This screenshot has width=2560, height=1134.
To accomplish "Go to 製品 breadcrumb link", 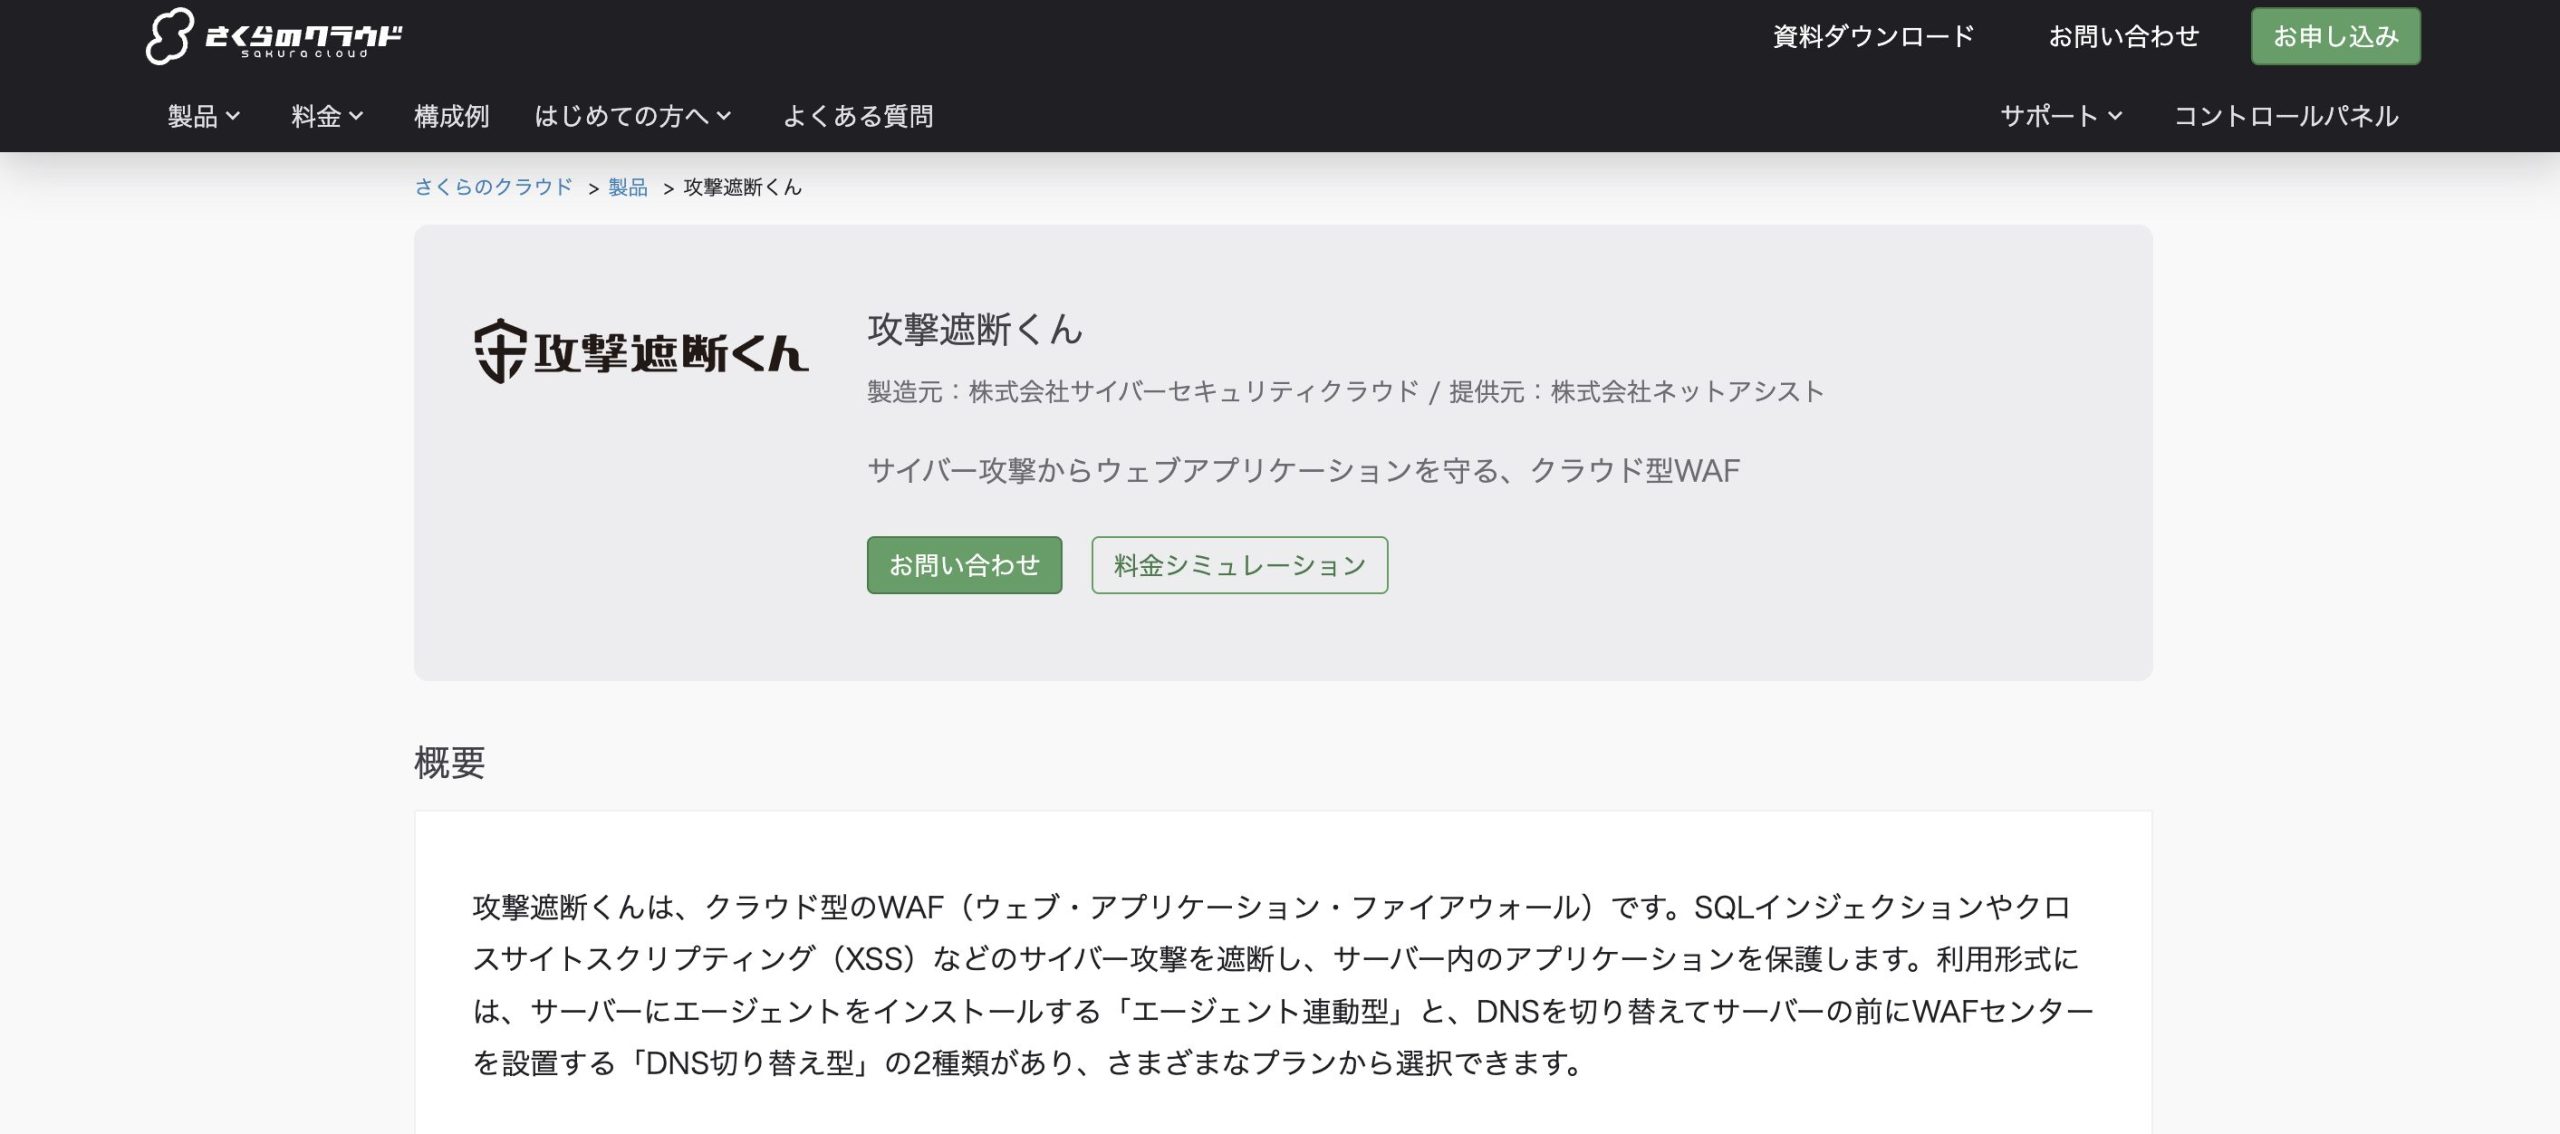I will [628, 187].
